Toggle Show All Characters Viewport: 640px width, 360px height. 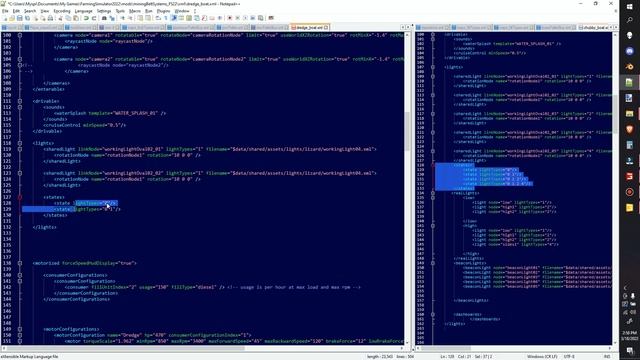[166, 18]
